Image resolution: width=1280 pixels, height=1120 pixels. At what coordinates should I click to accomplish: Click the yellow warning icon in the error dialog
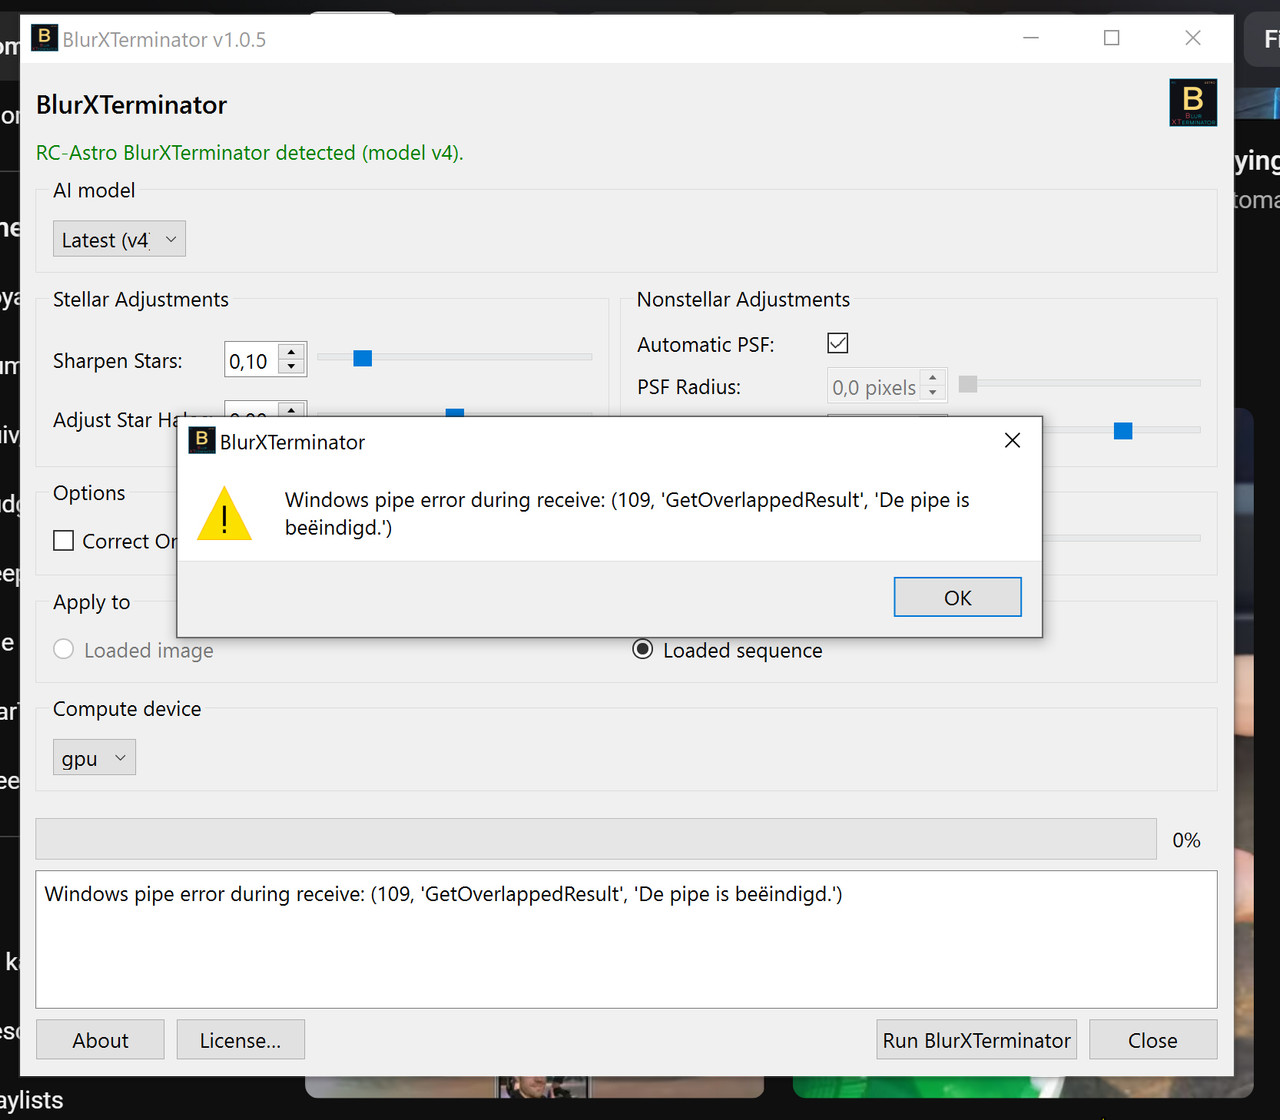click(224, 514)
